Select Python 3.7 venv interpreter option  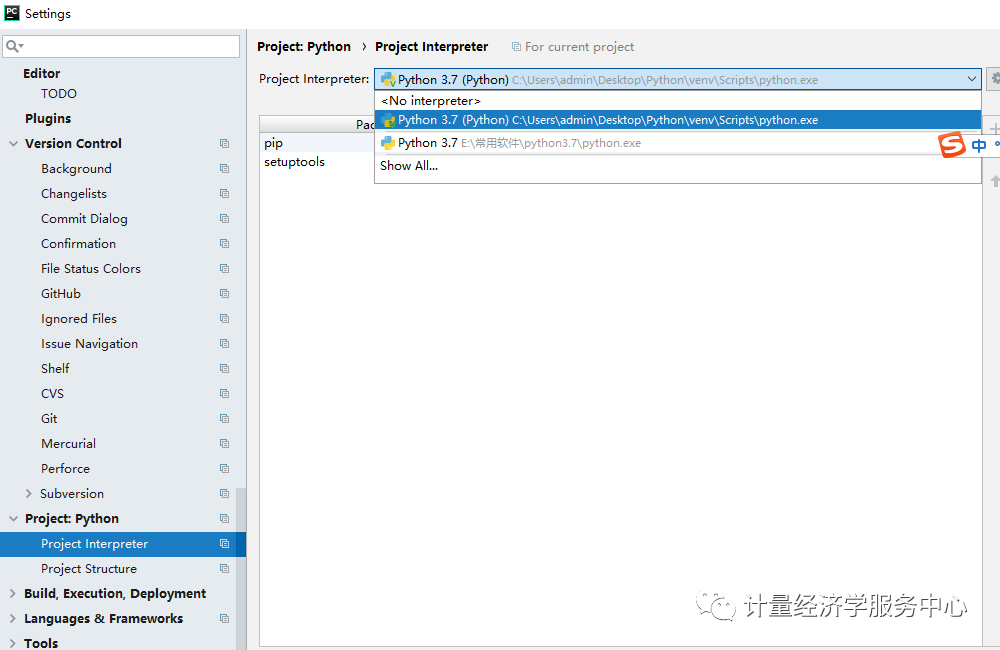pyautogui.click(x=677, y=120)
